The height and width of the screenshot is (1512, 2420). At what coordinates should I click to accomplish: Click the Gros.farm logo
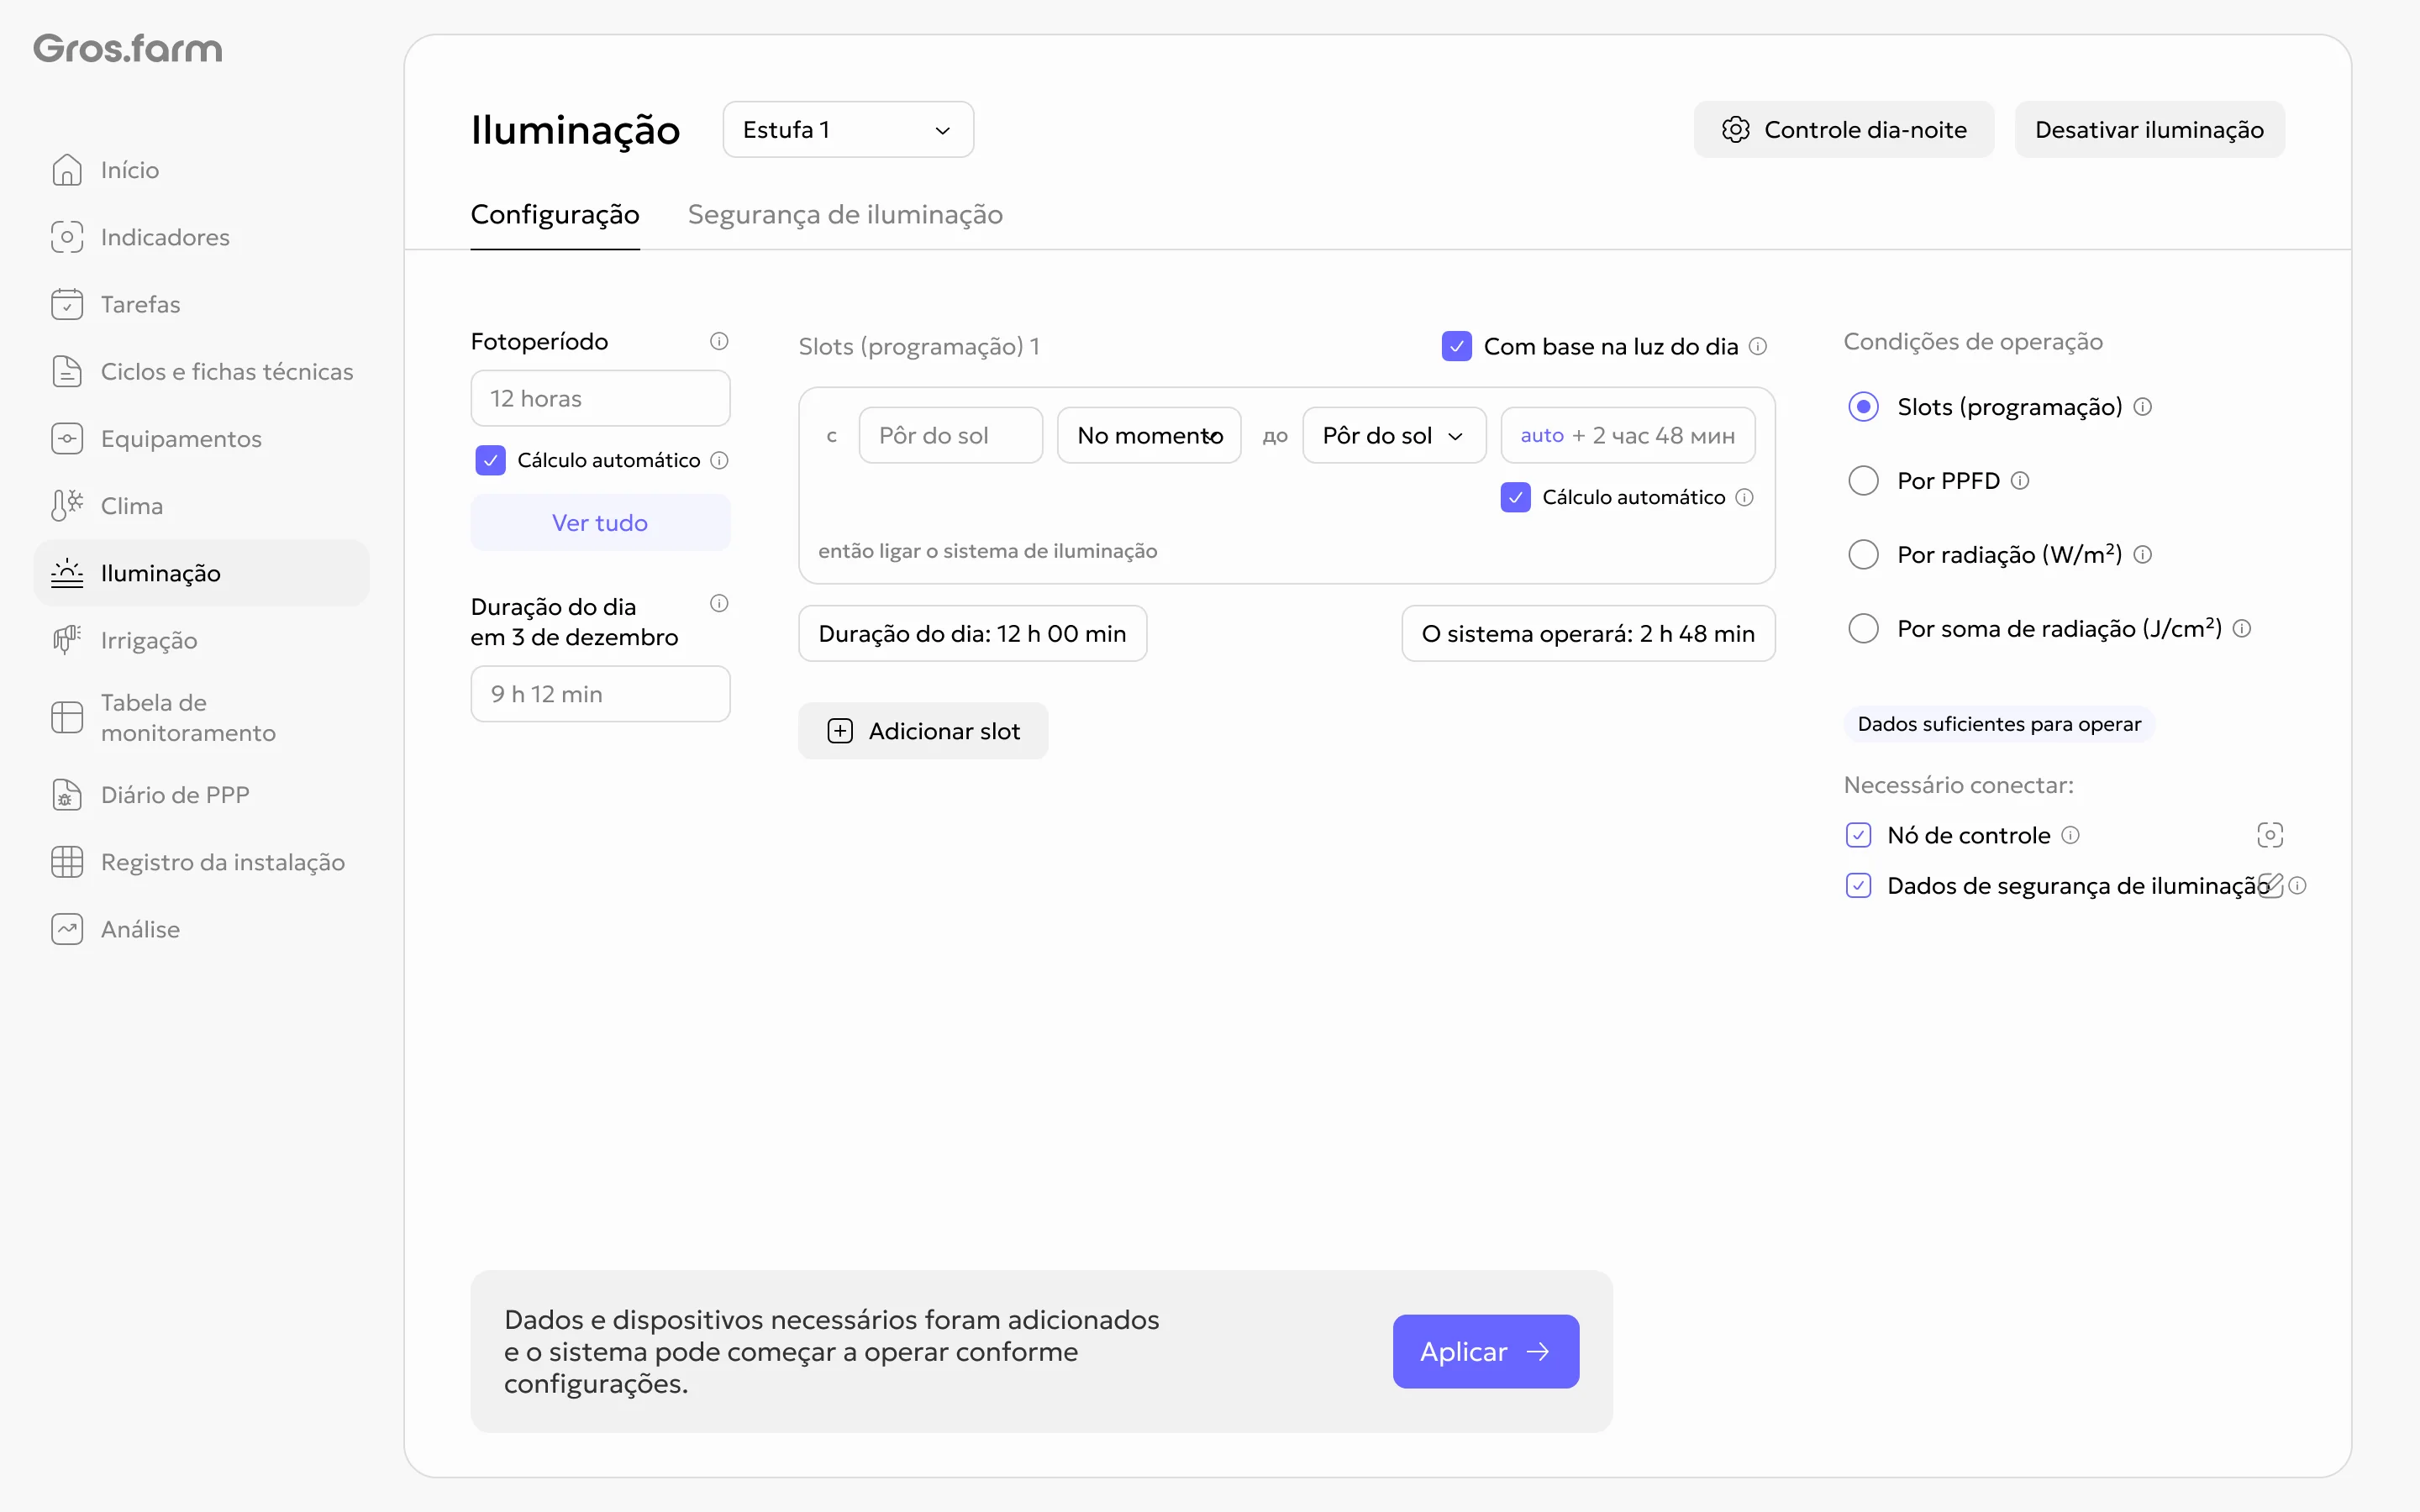[x=128, y=48]
